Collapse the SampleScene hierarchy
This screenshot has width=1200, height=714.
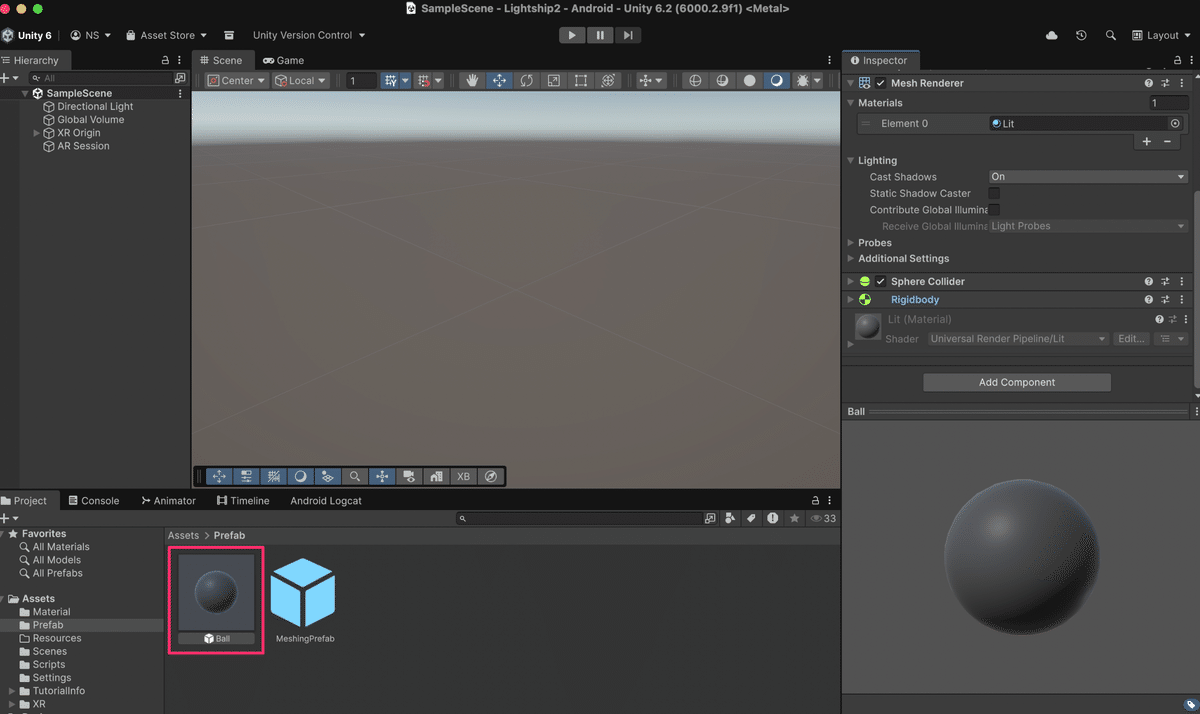23,92
